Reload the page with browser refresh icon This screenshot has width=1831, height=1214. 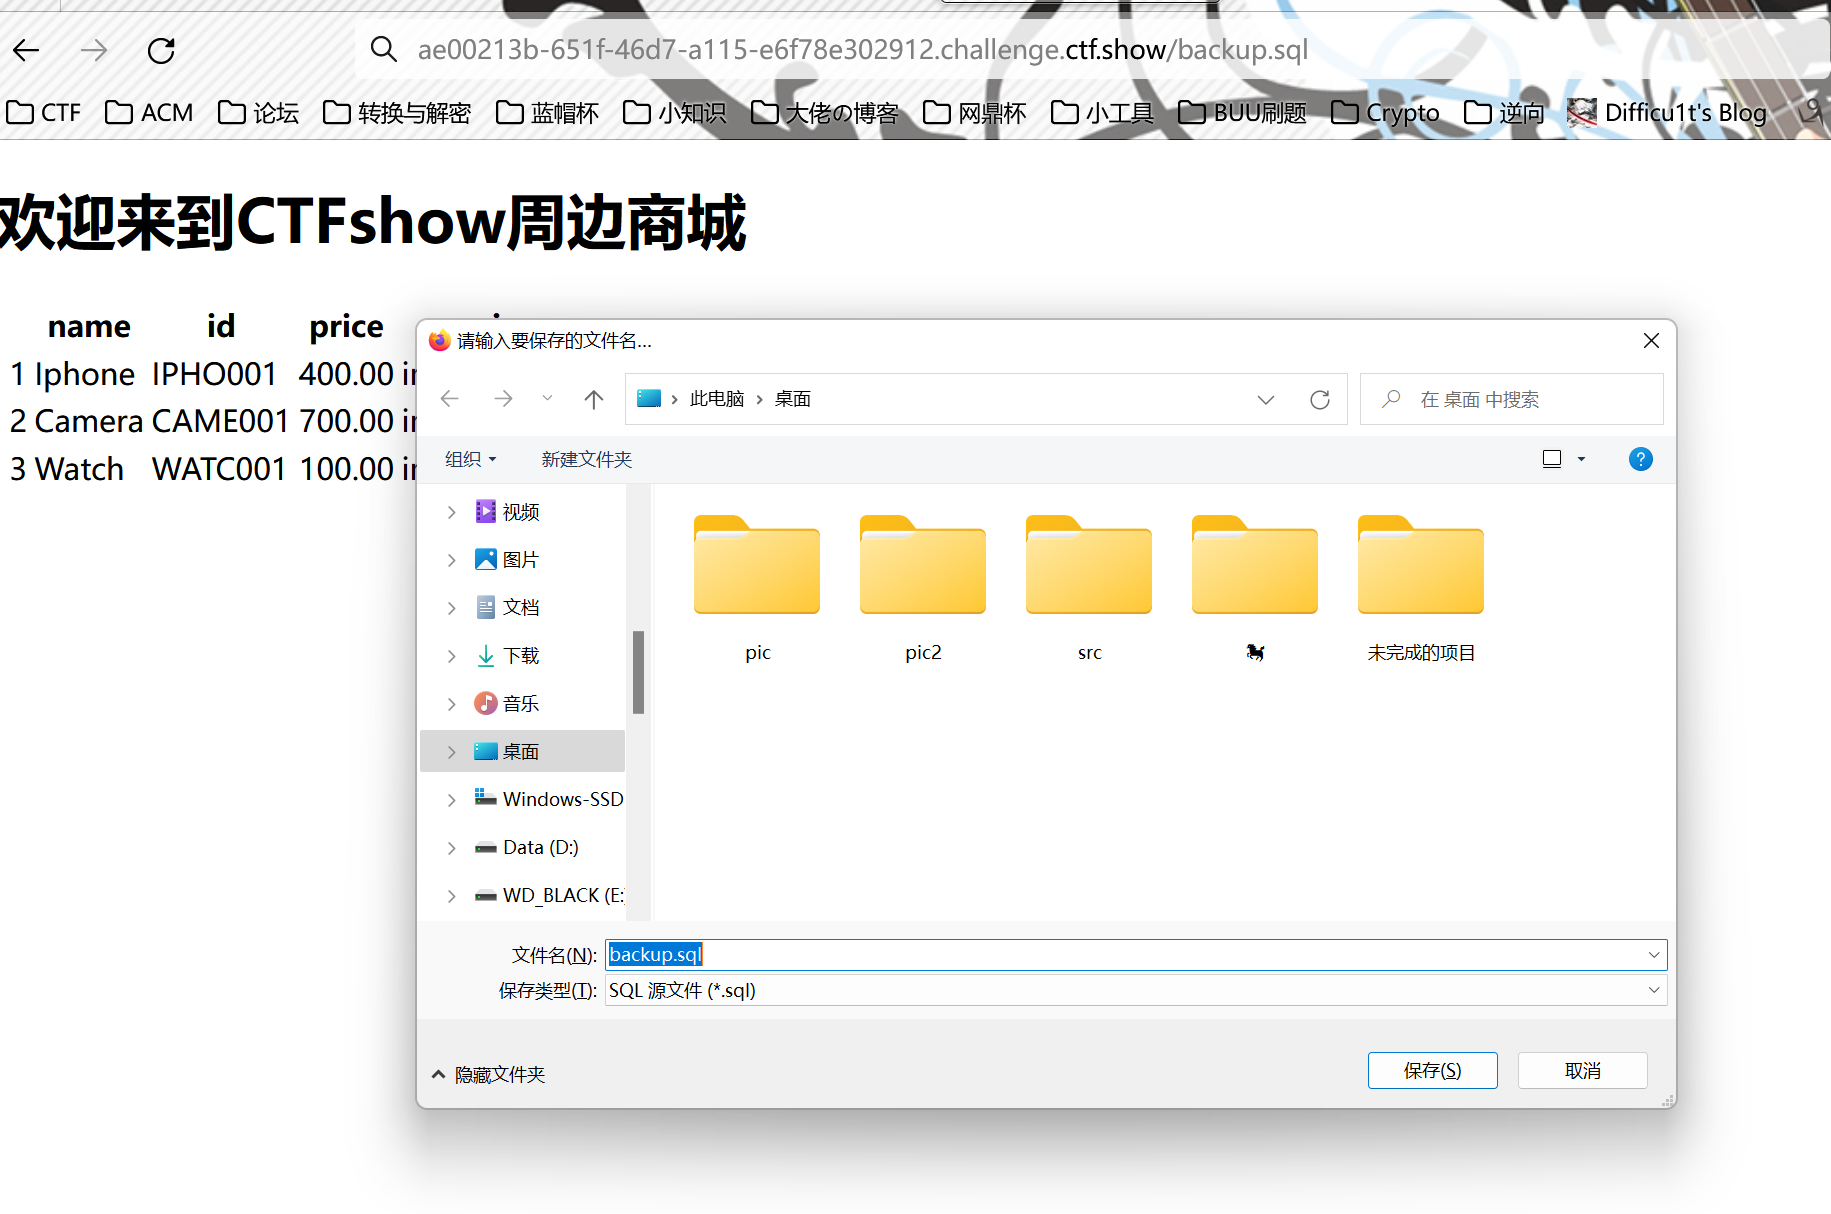click(161, 50)
